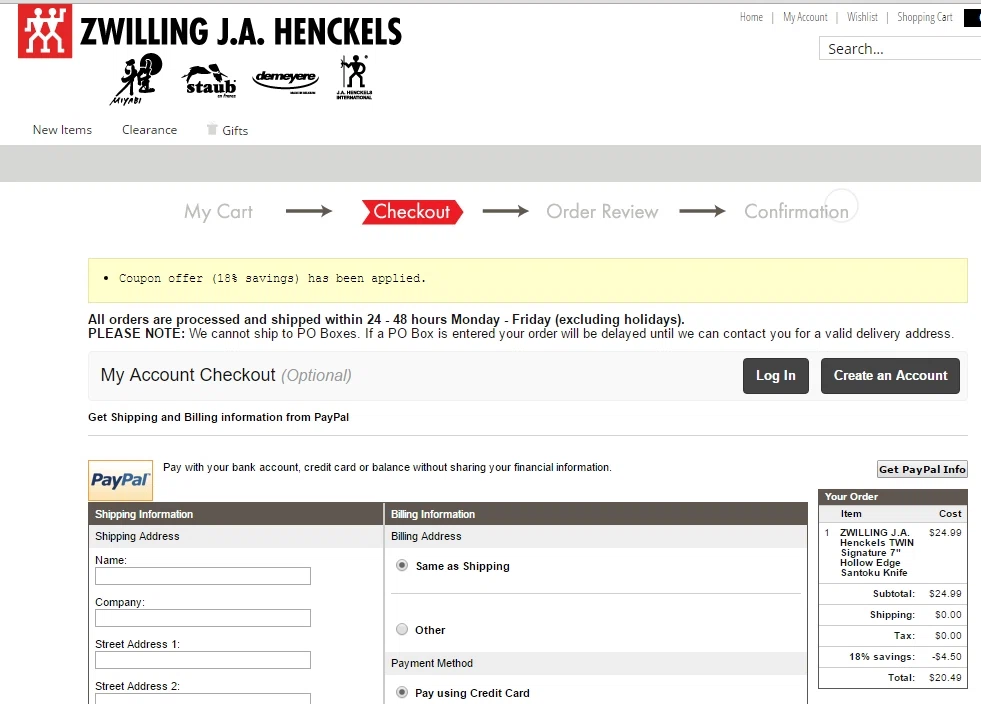Image resolution: width=981 pixels, height=704 pixels.
Task: Click the Shipping Information header
Action: (x=236, y=514)
